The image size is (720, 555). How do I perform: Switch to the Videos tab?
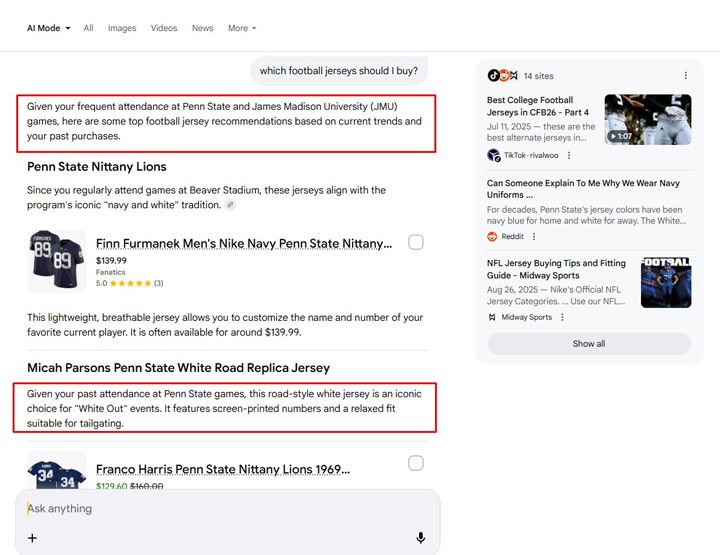point(164,28)
